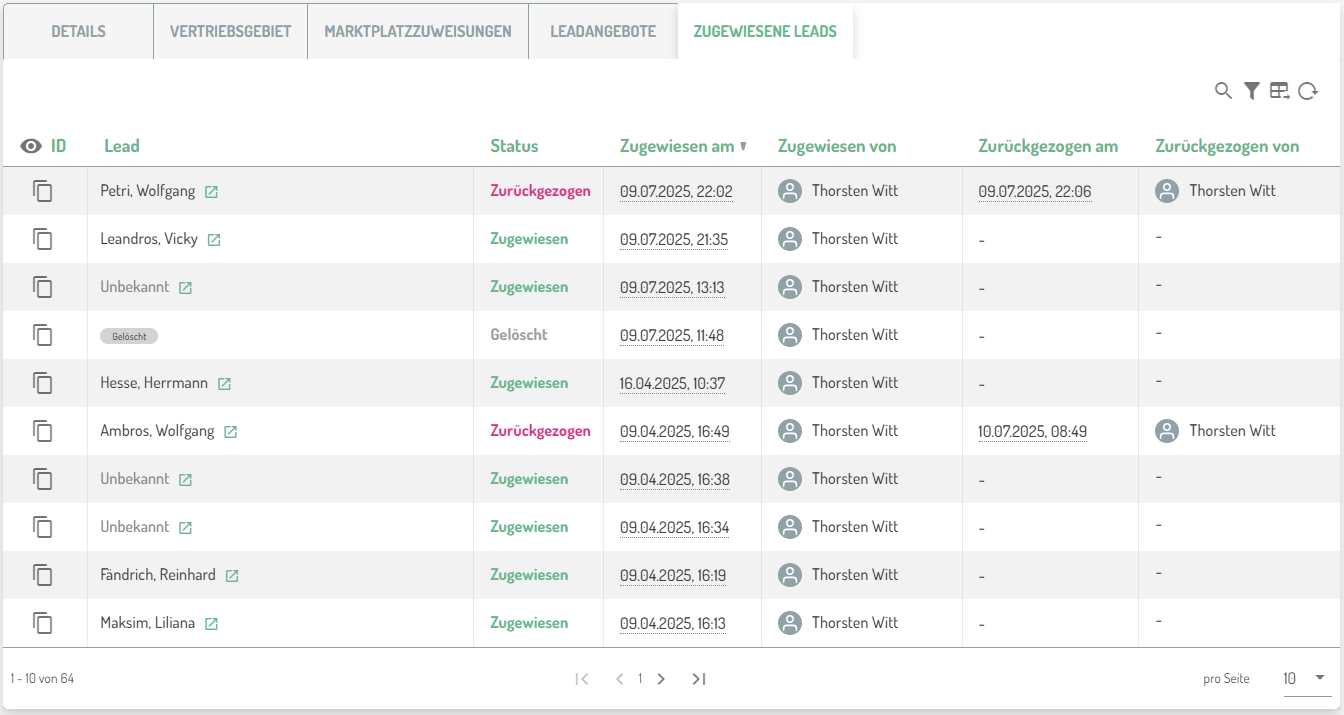Open external link icon beside Maksim, Liliana
The width and height of the screenshot is (1344, 715).
pyautogui.click(x=211, y=624)
